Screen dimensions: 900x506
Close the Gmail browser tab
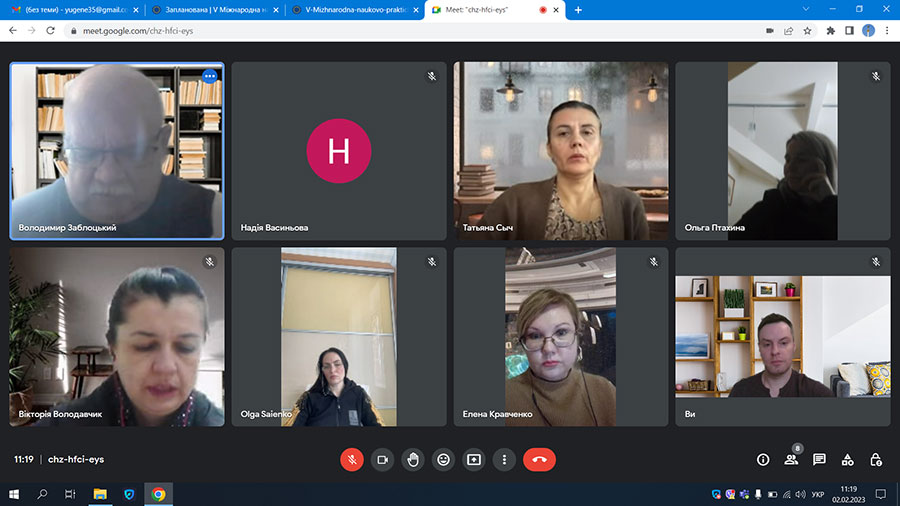point(135,10)
